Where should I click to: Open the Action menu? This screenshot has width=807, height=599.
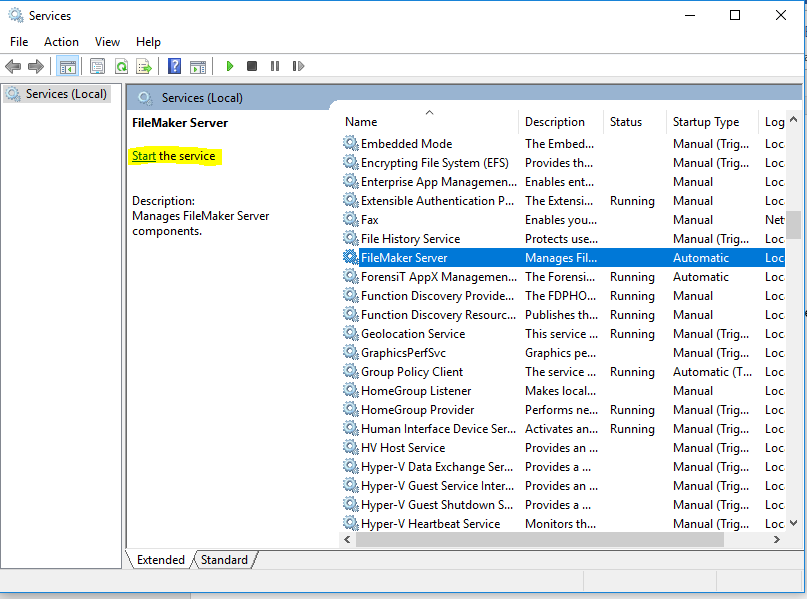[61, 42]
